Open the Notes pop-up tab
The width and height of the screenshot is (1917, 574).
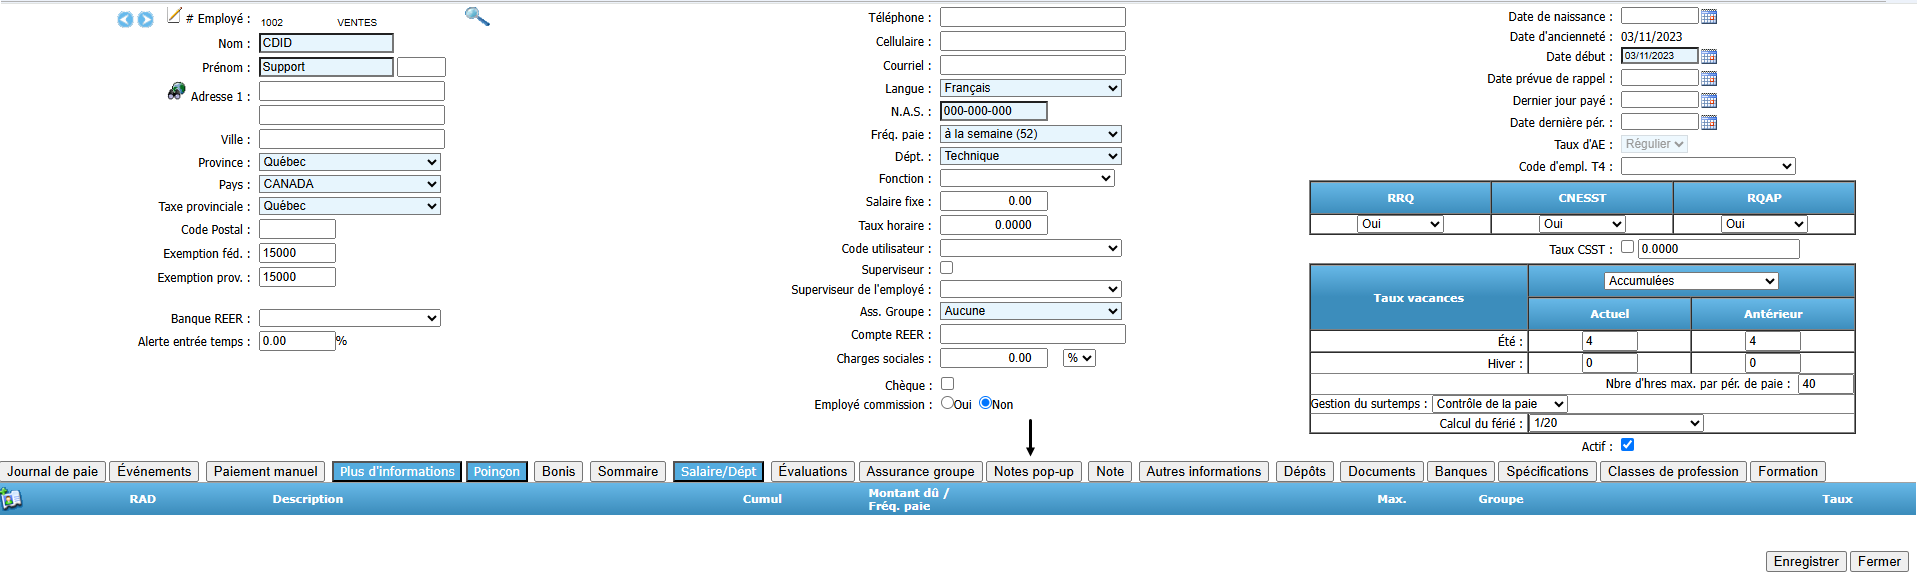click(1033, 471)
